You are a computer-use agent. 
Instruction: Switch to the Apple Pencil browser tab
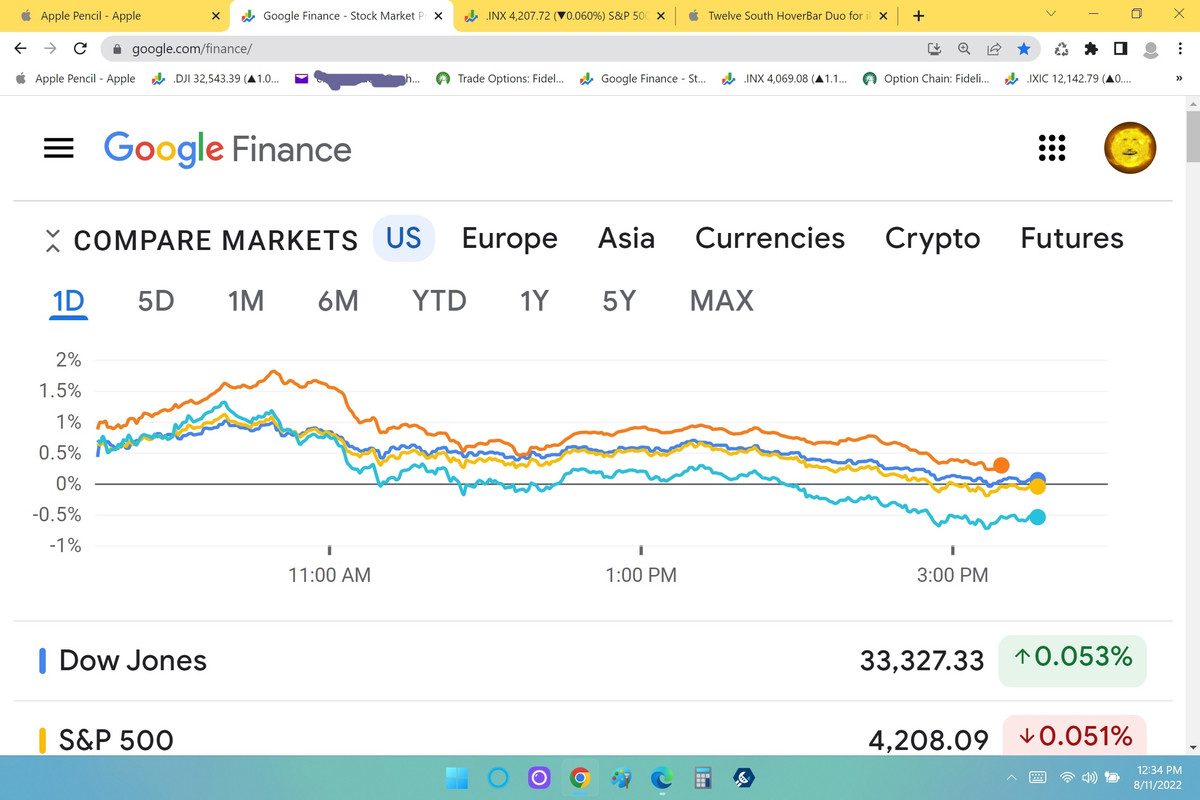[x=115, y=16]
